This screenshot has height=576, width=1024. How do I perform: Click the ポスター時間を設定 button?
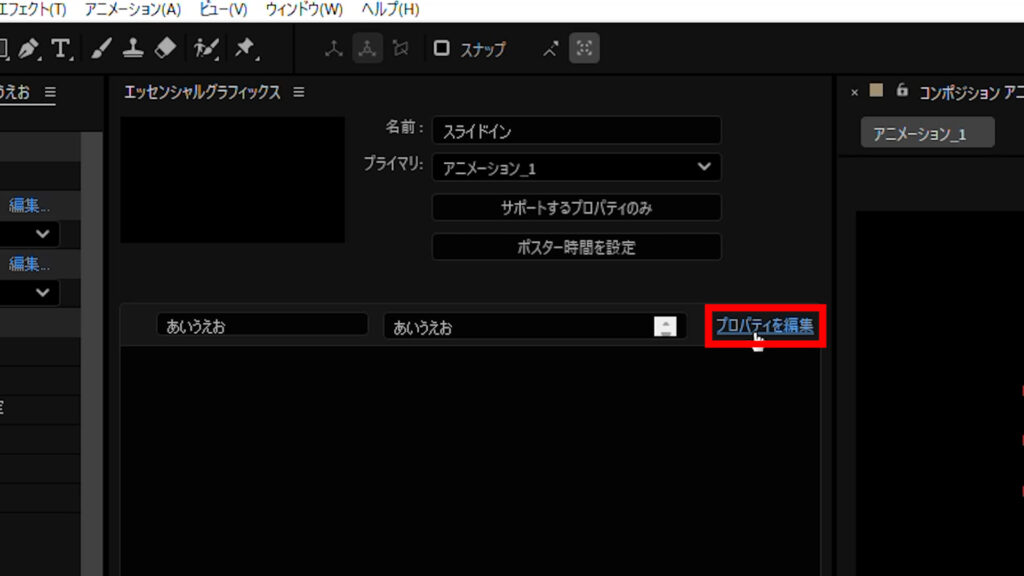[x=576, y=247]
